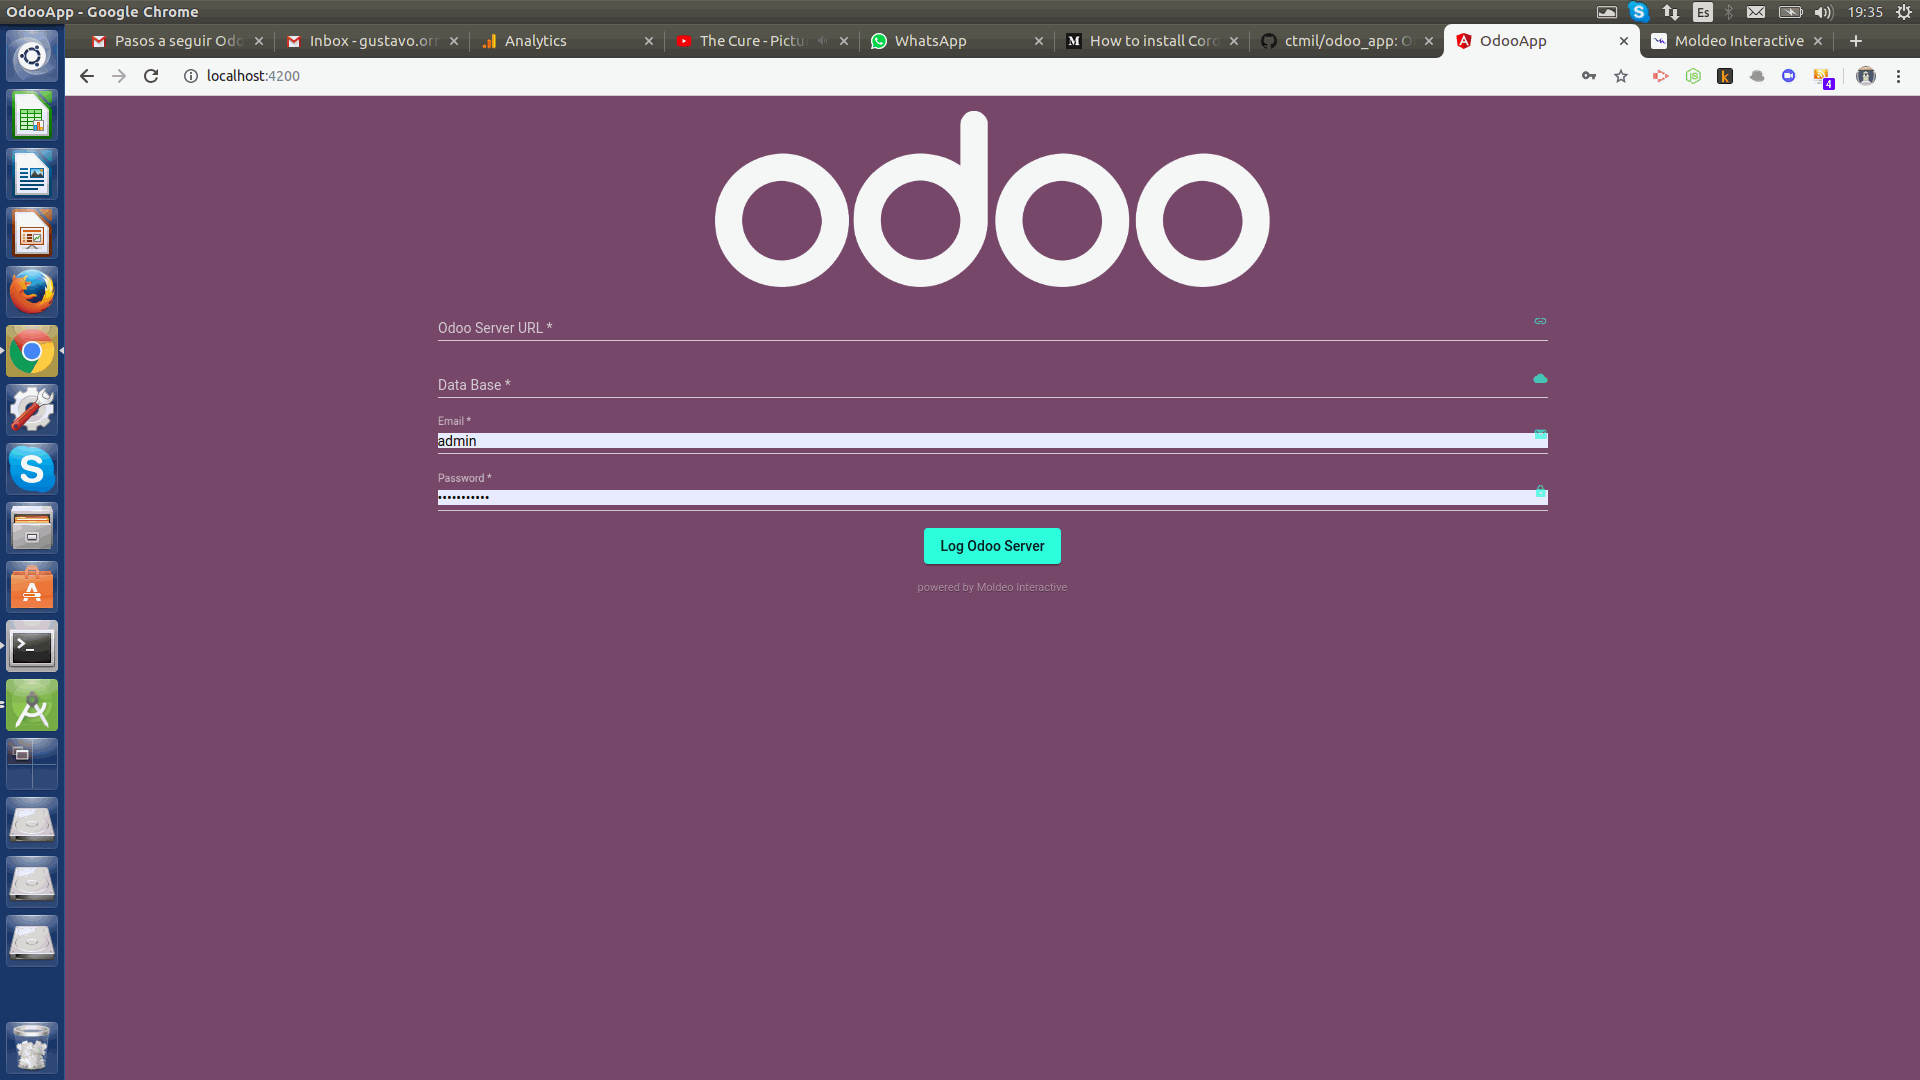
Task: Click the mail icon in the Email field
Action: coord(1541,435)
